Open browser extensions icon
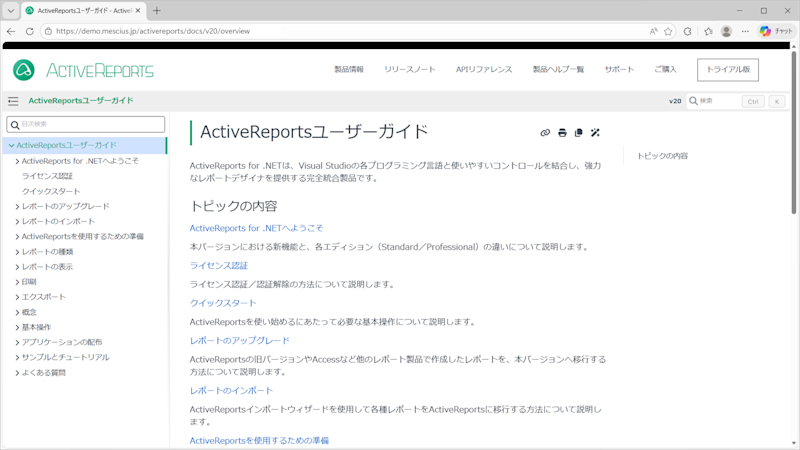The height and width of the screenshot is (450, 800). [687, 31]
